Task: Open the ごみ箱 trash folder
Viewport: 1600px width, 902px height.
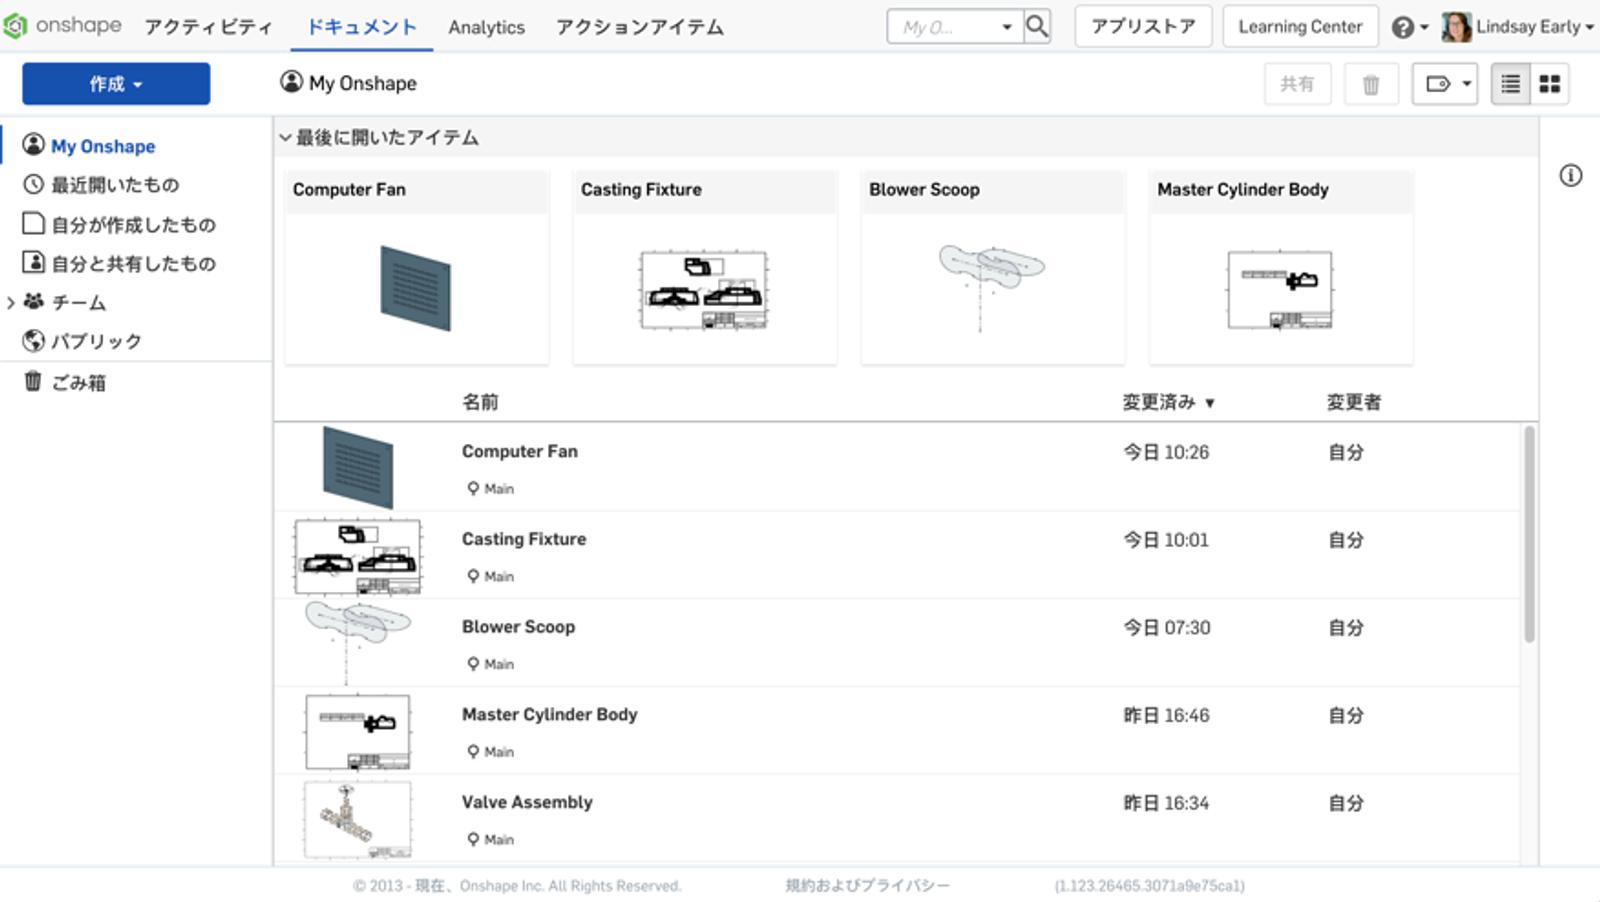Action: (x=66, y=382)
